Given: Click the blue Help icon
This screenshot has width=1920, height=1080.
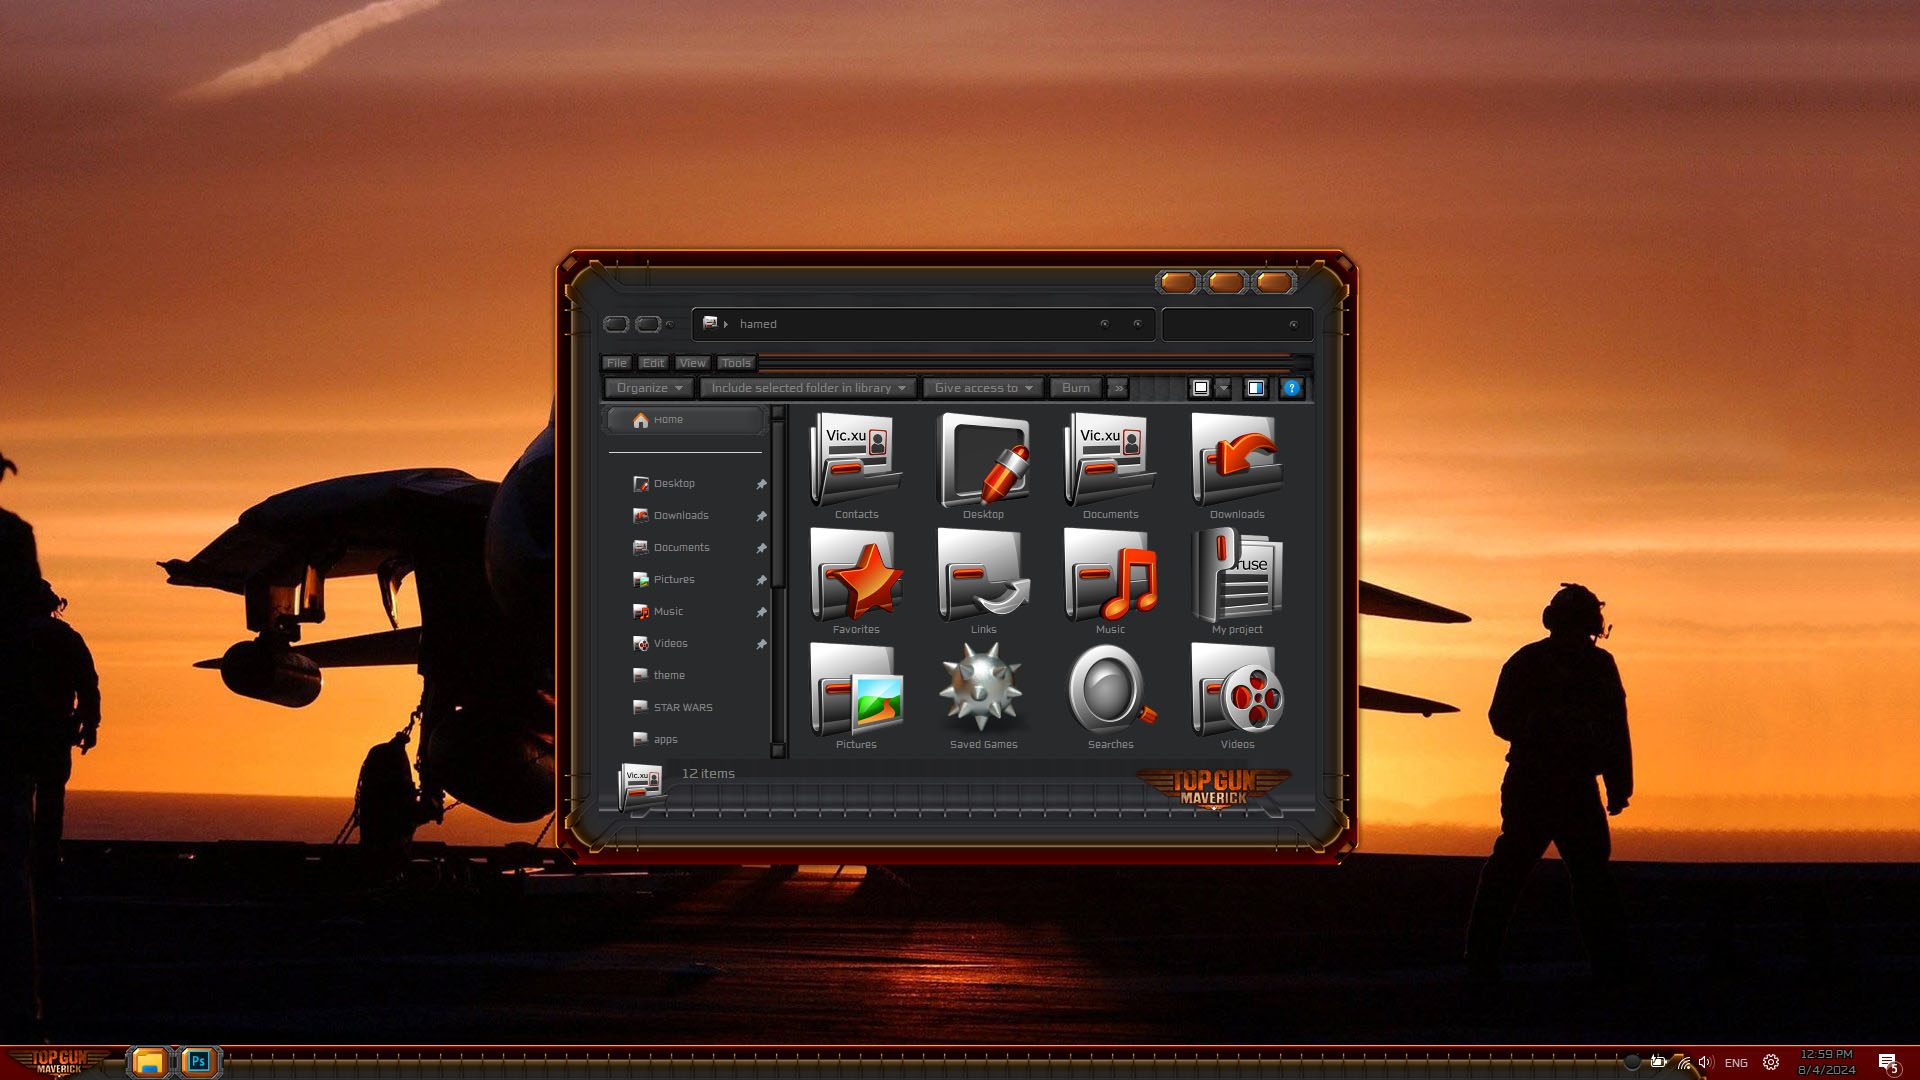Looking at the screenshot, I should 1291,388.
